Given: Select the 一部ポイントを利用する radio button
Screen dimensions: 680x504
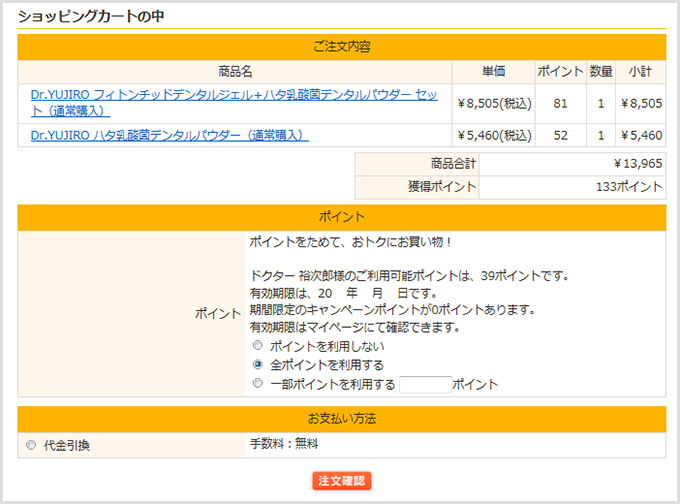Looking at the screenshot, I should [x=258, y=383].
